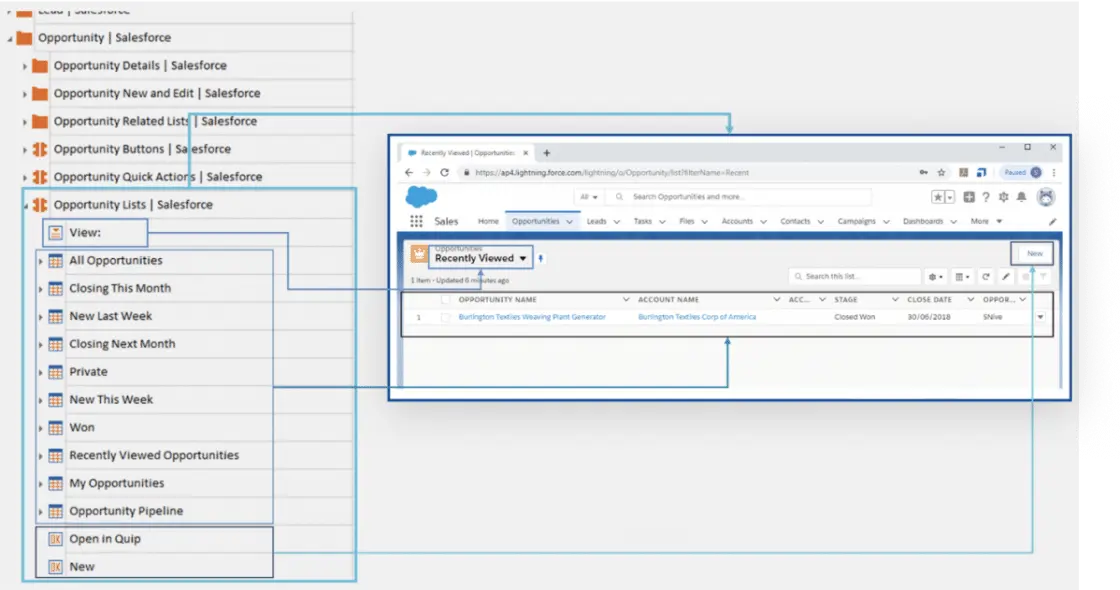The image size is (1120, 590).
Task: Open the Salesforce App Launcher waffle icon
Action: (x=416, y=221)
